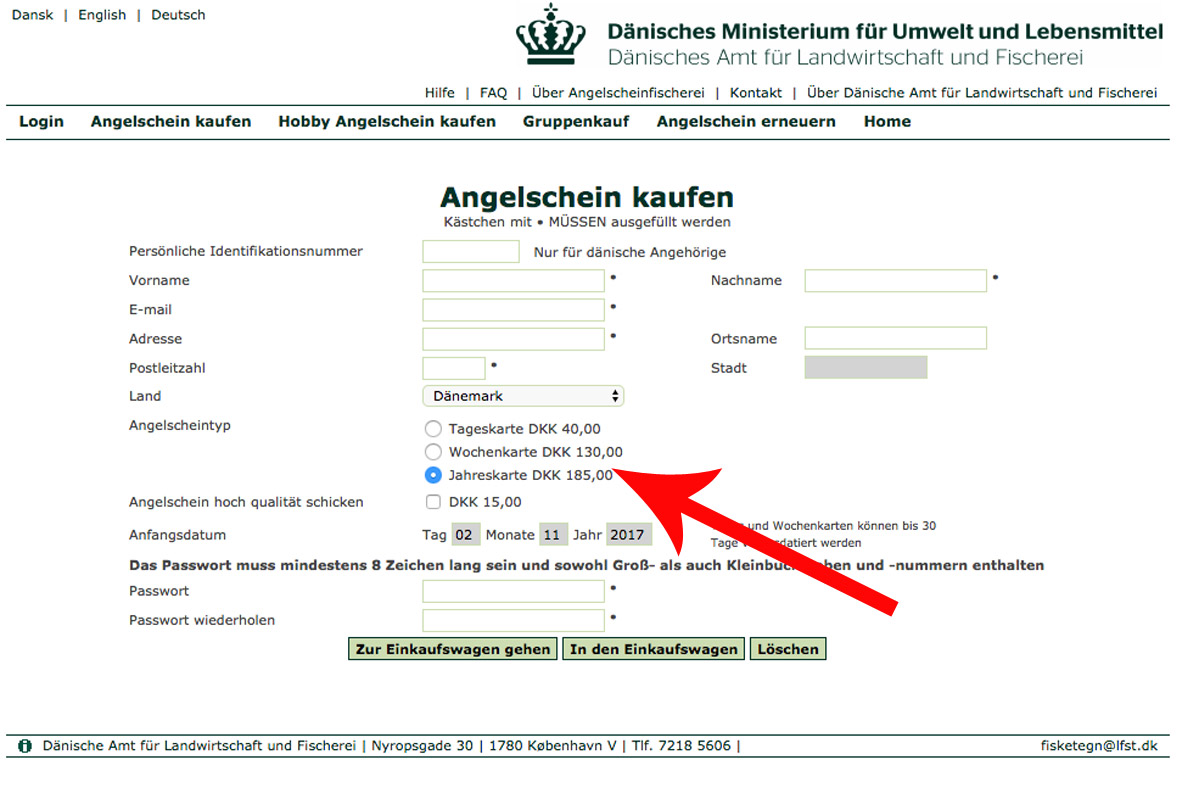Viewport: 1199px width, 799px height.
Task: Open Angelschein erneuern page
Action: pos(745,121)
